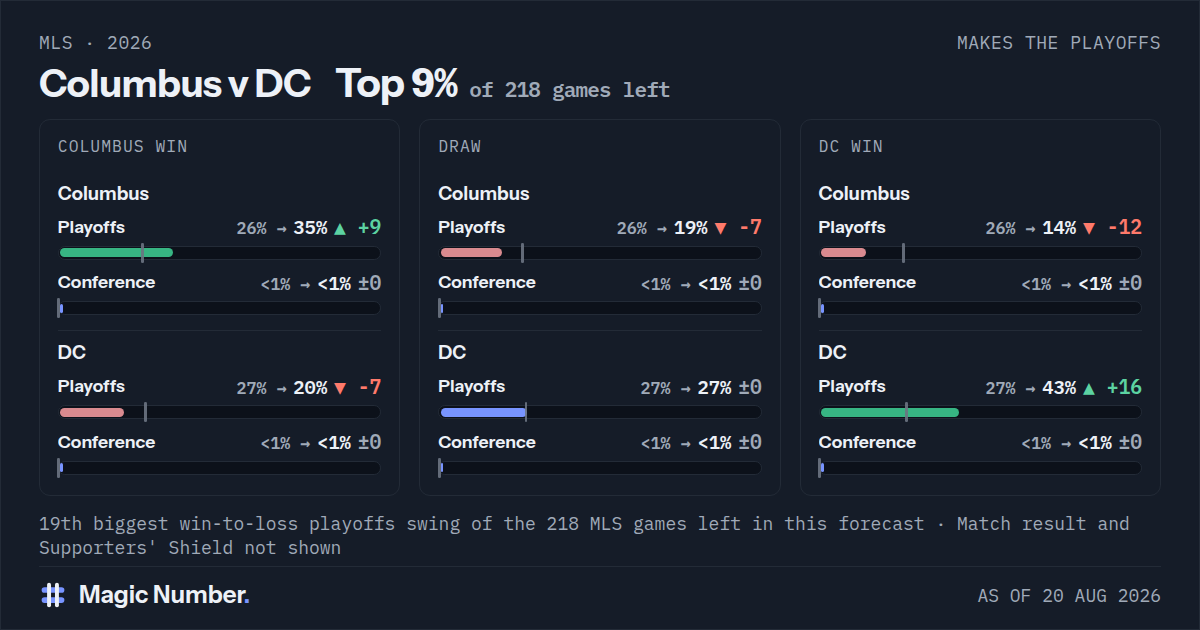Click Columbus green playoffs bar in win card
The height and width of the screenshot is (630, 1200).
[116, 252]
